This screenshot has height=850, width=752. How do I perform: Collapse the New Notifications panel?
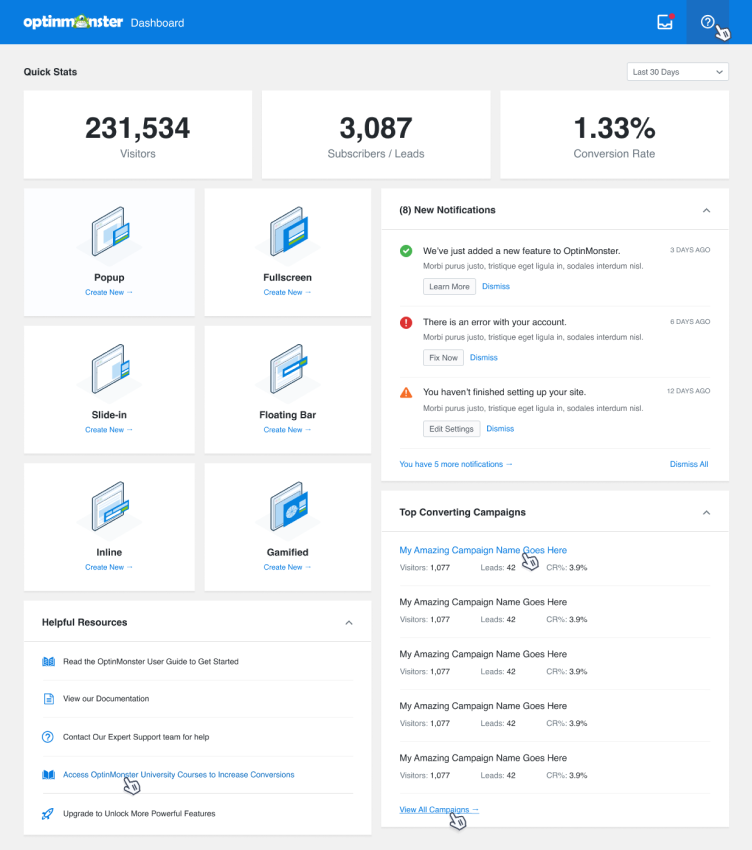(706, 211)
